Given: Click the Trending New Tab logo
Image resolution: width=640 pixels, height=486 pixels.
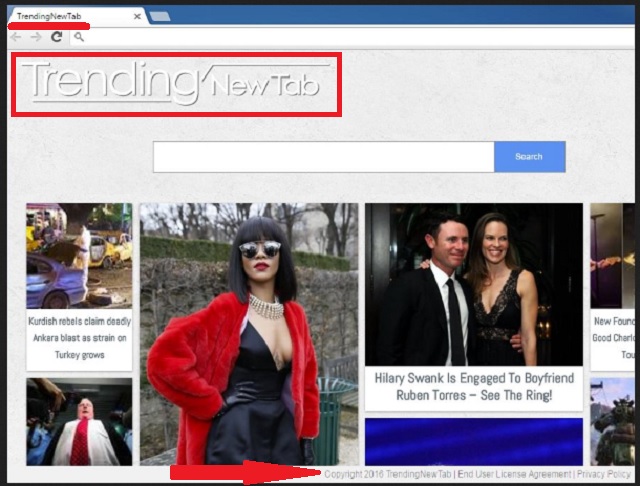Looking at the screenshot, I should (176, 84).
